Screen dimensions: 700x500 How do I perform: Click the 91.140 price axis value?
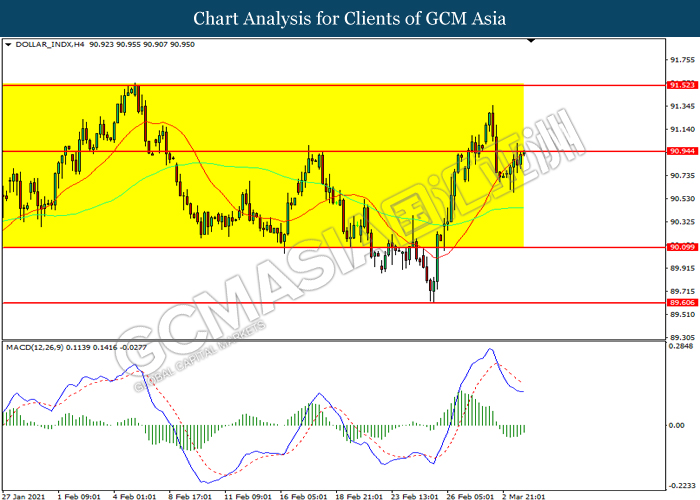tap(683, 129)
